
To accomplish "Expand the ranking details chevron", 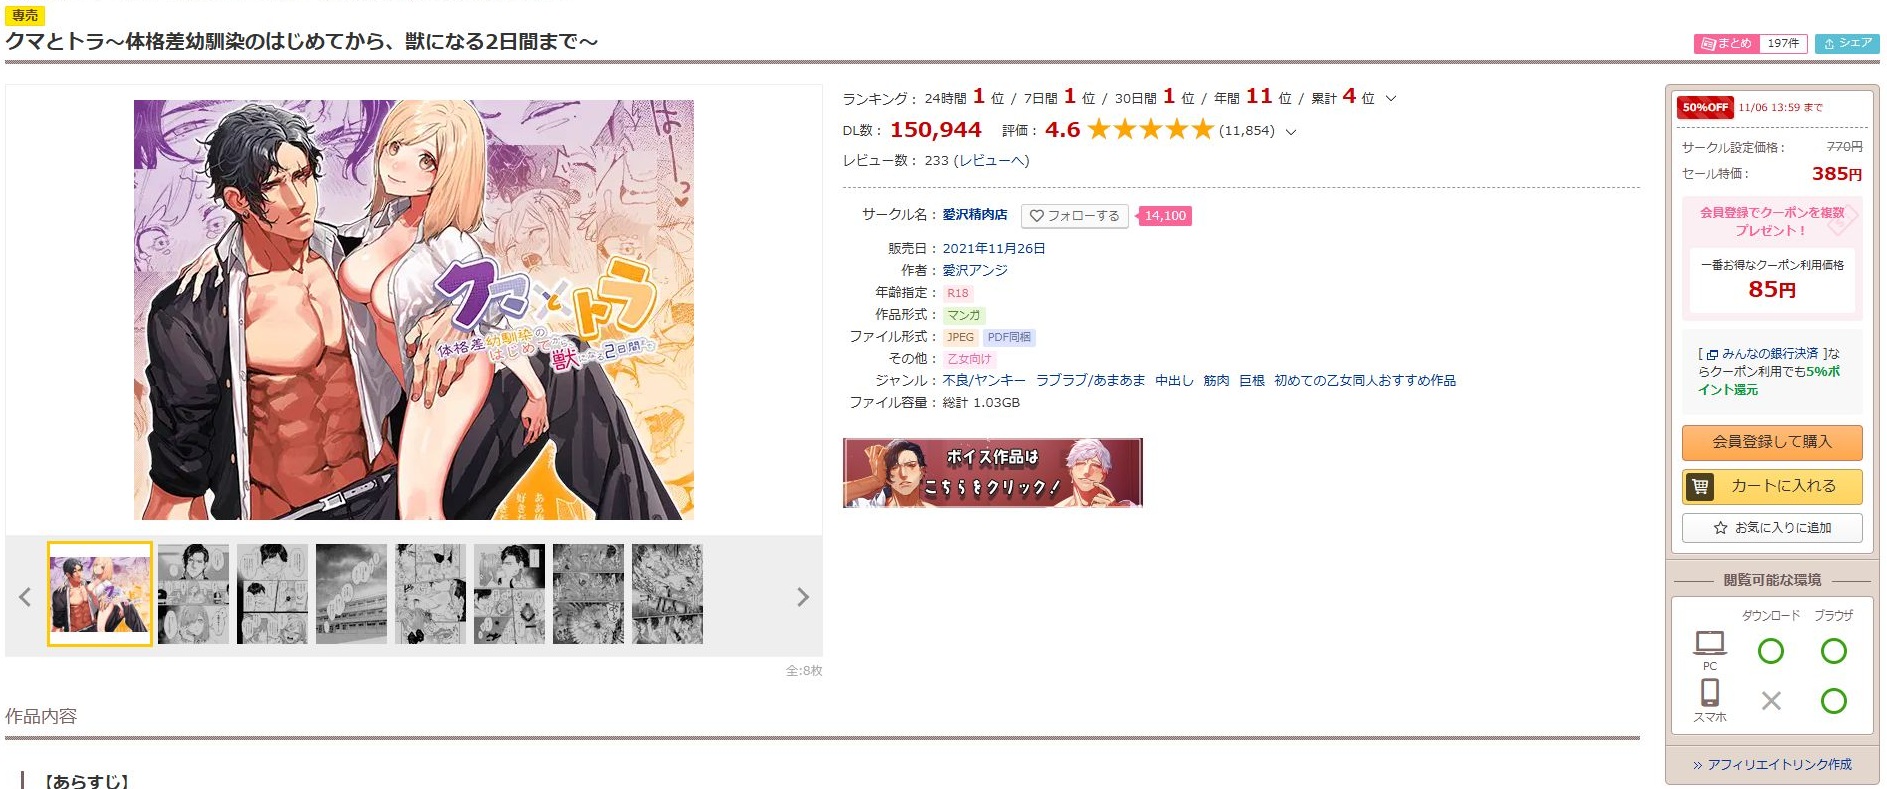I will 1391,99.
